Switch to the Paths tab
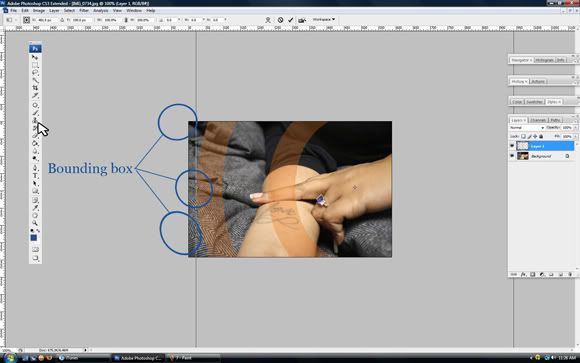 click(555, 120)
